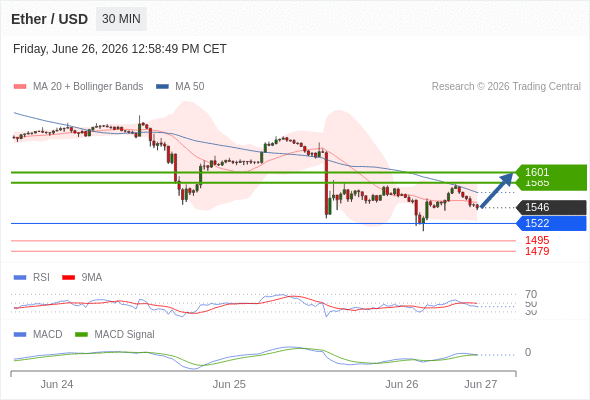
Task: Click the 9MA legend label
Action: pyautogui.click(x=92, y=278)
